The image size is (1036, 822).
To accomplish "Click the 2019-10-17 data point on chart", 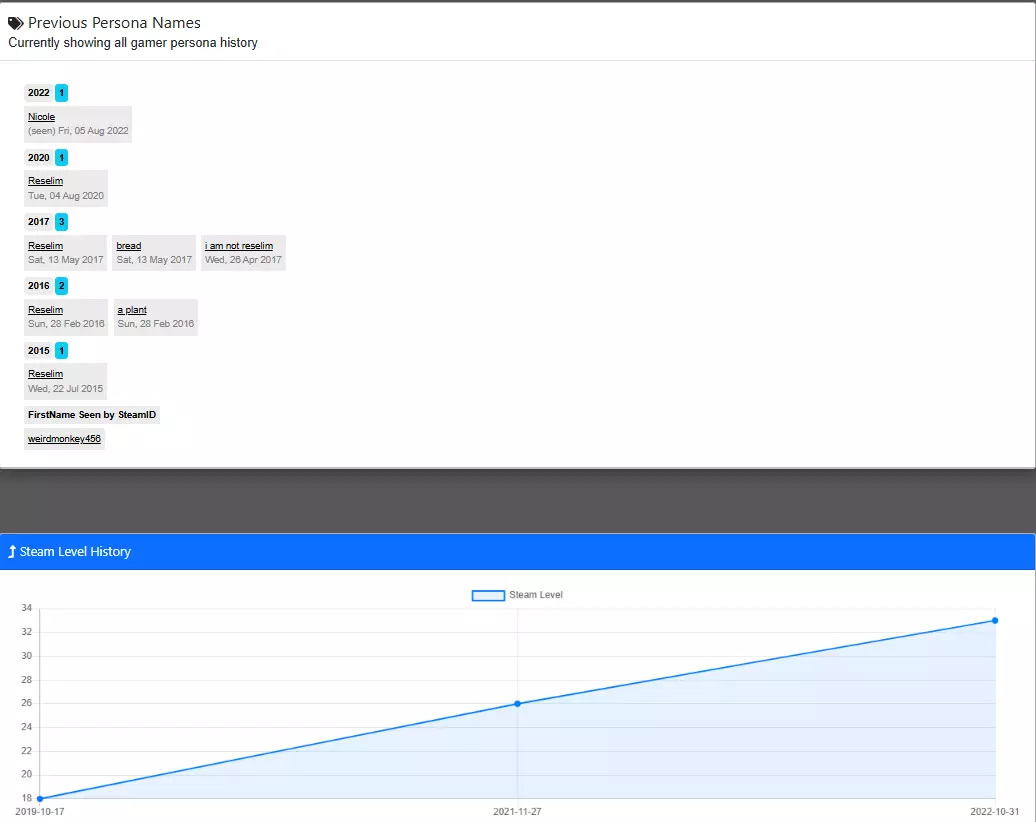I will 40,799.
